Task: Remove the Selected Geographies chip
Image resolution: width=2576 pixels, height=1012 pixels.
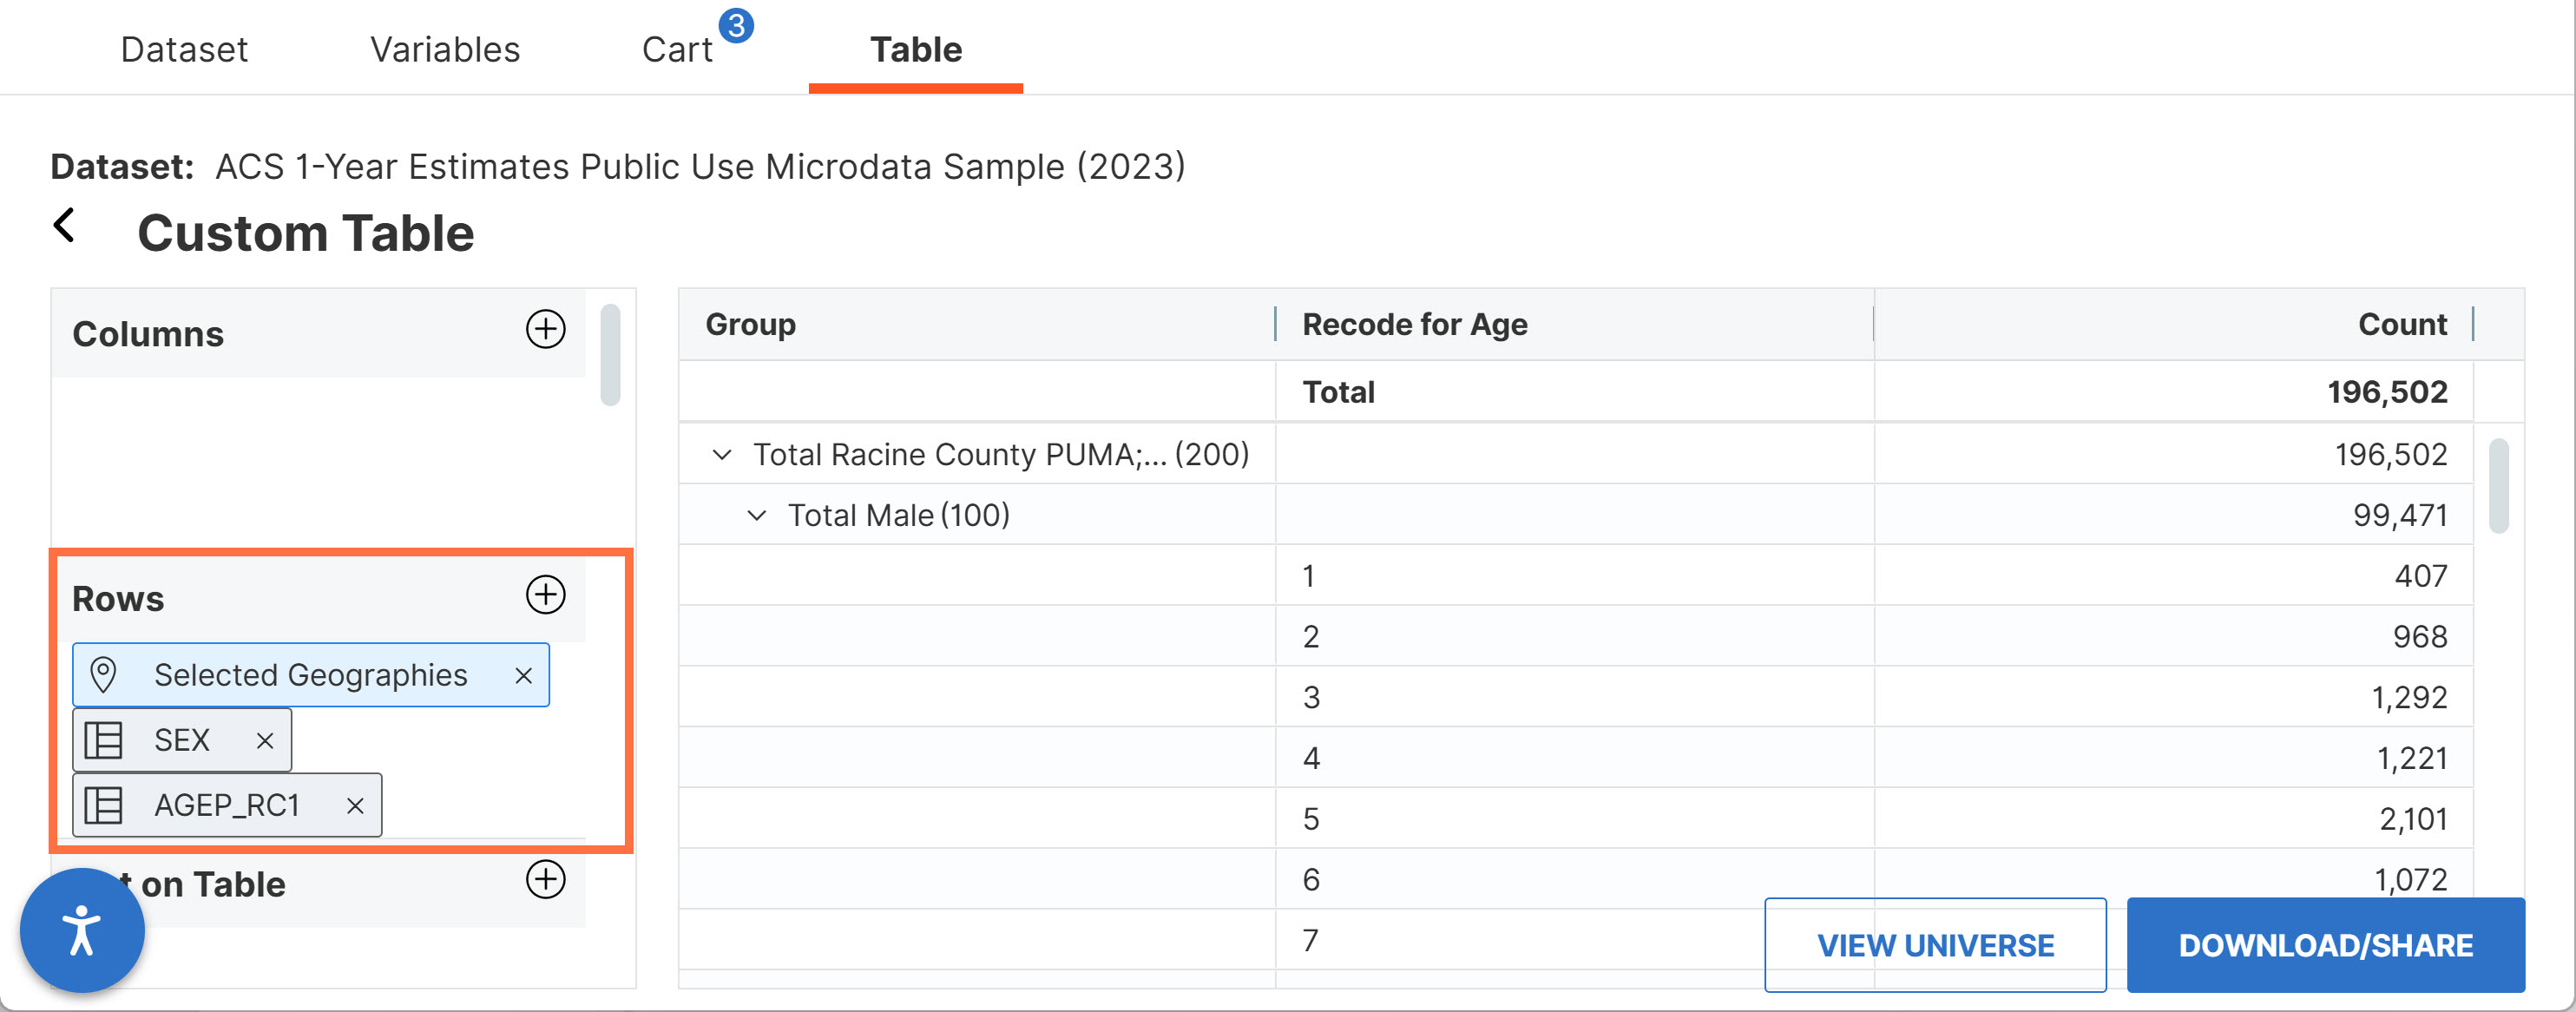Action: point(523,676)
